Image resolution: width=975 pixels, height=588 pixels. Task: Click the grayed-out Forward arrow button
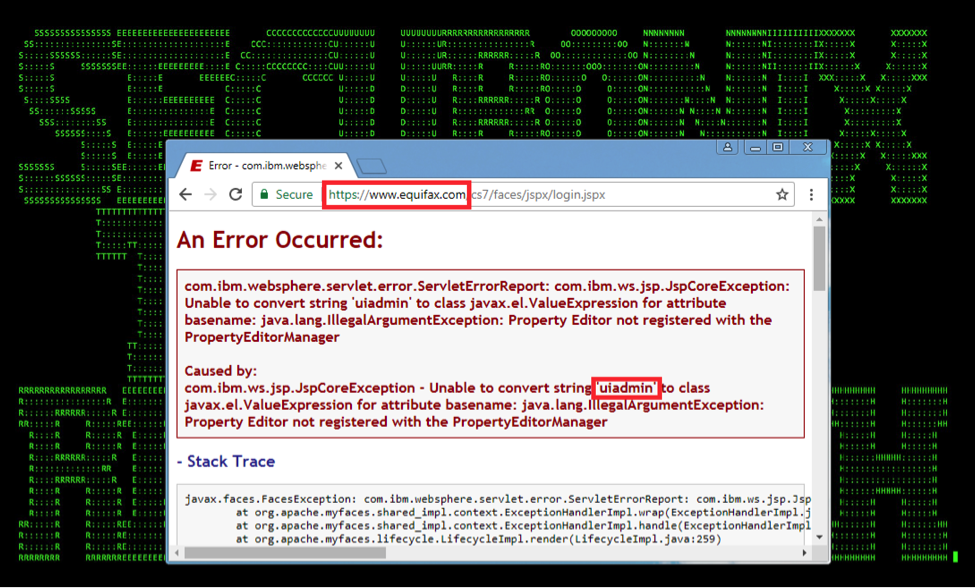coord(210,195)
